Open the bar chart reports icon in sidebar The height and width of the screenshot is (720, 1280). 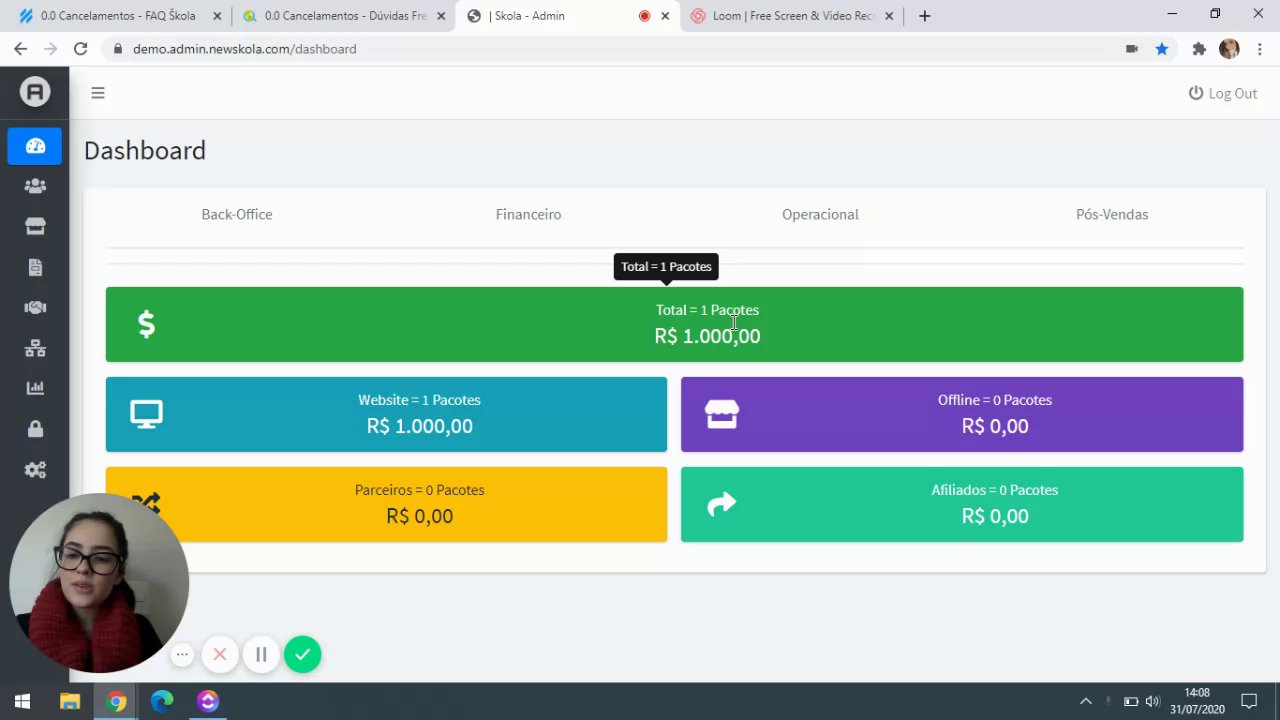(x=35, y=388)
